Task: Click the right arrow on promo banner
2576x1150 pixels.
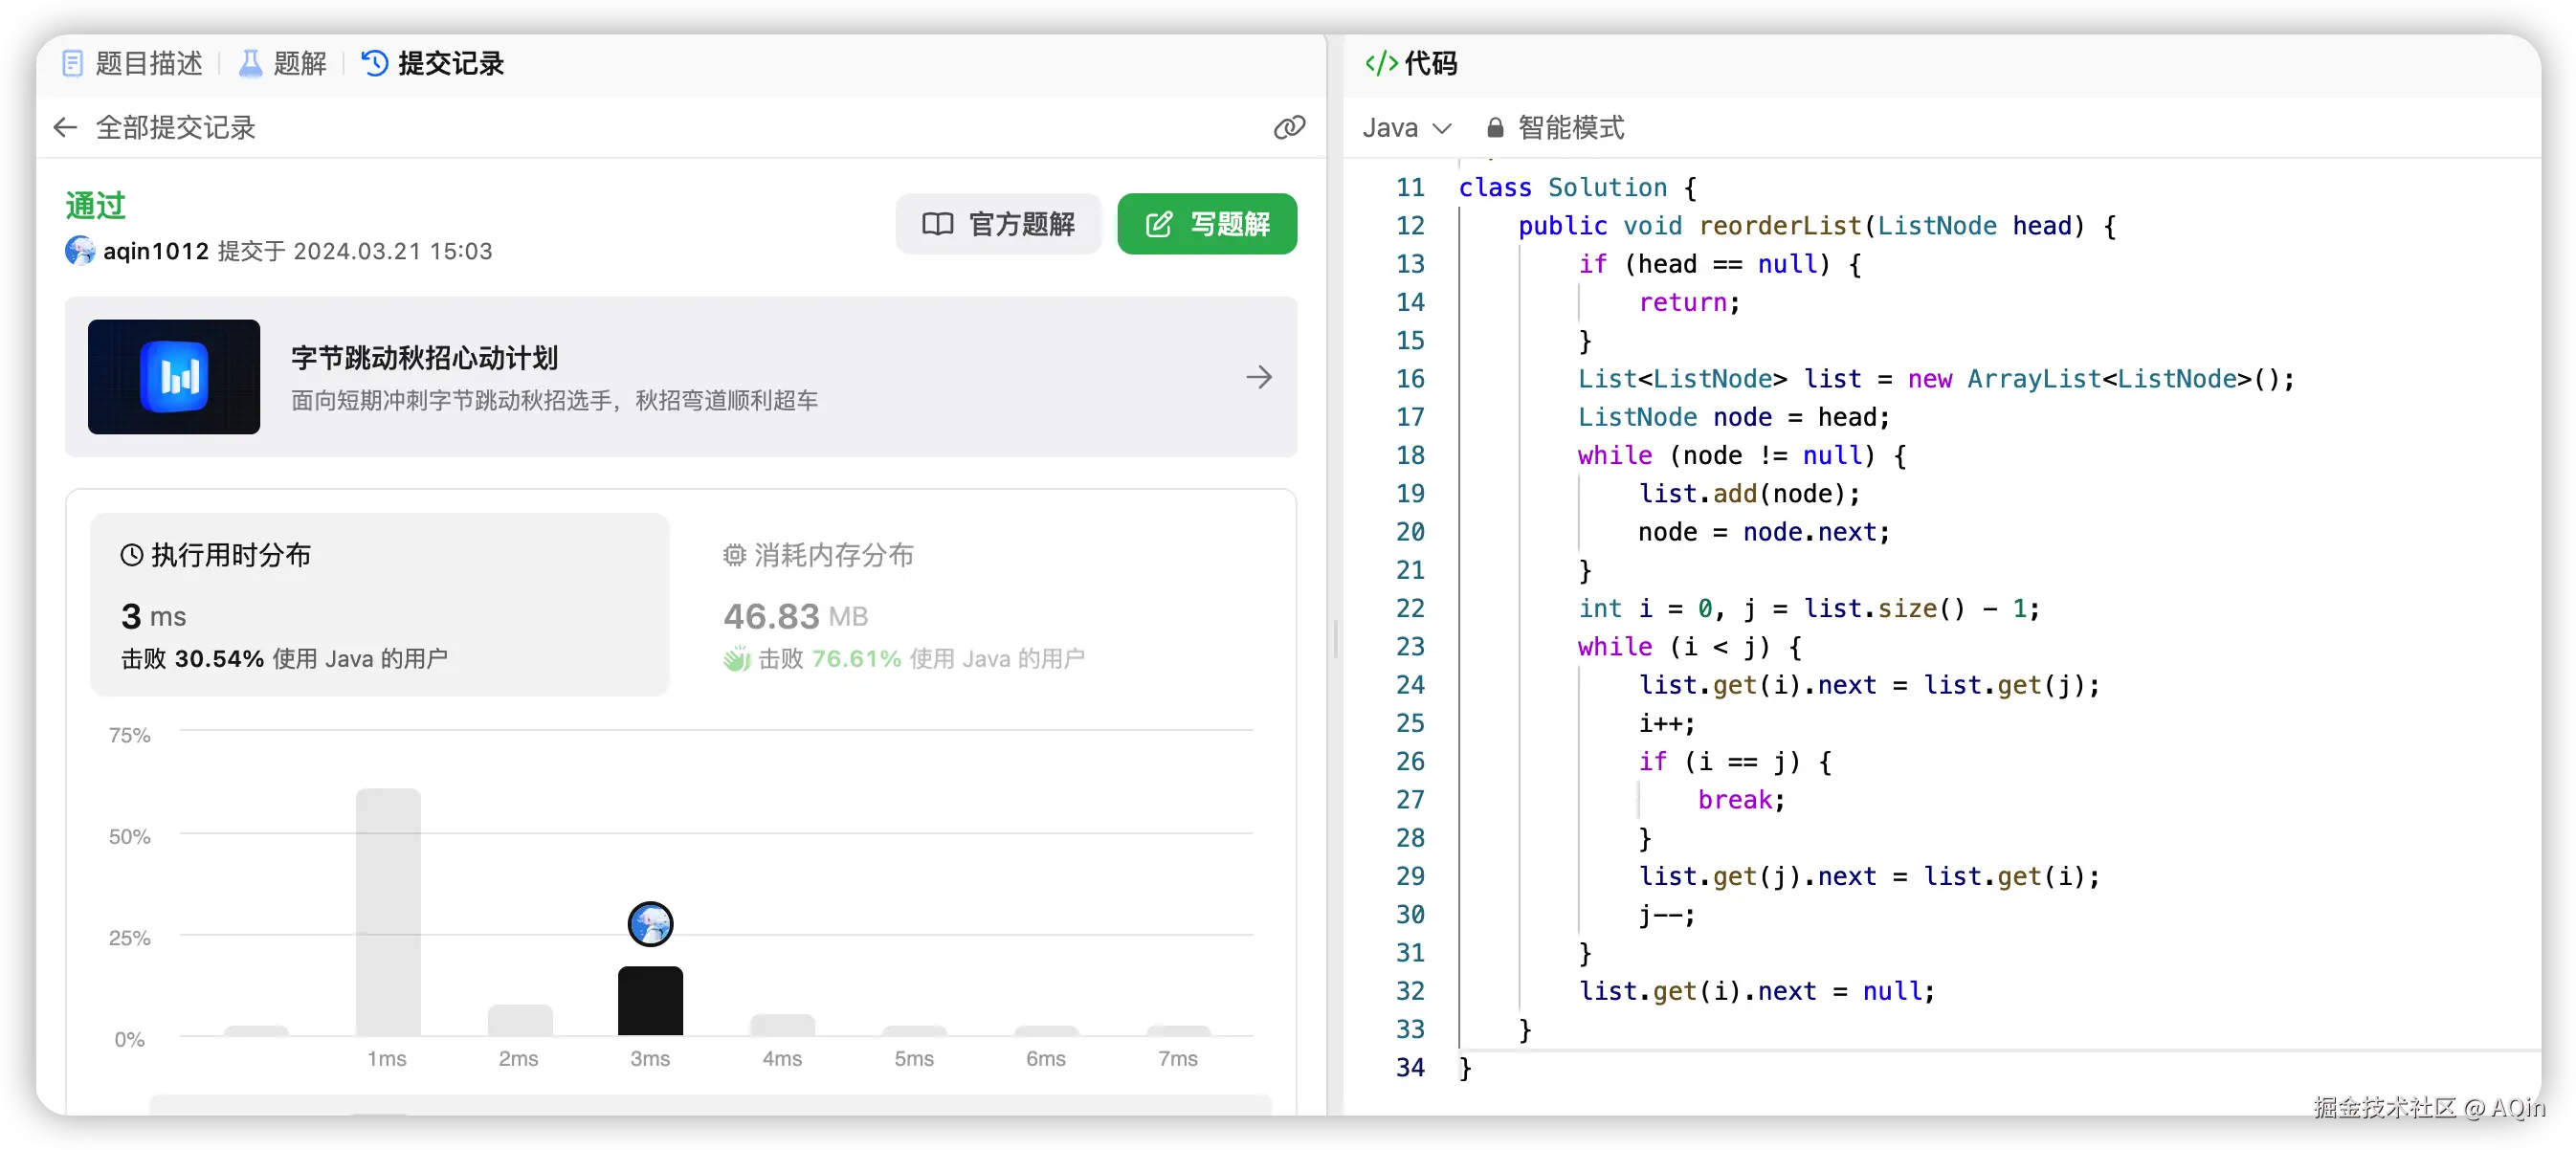Action: tap(1259, 377)
